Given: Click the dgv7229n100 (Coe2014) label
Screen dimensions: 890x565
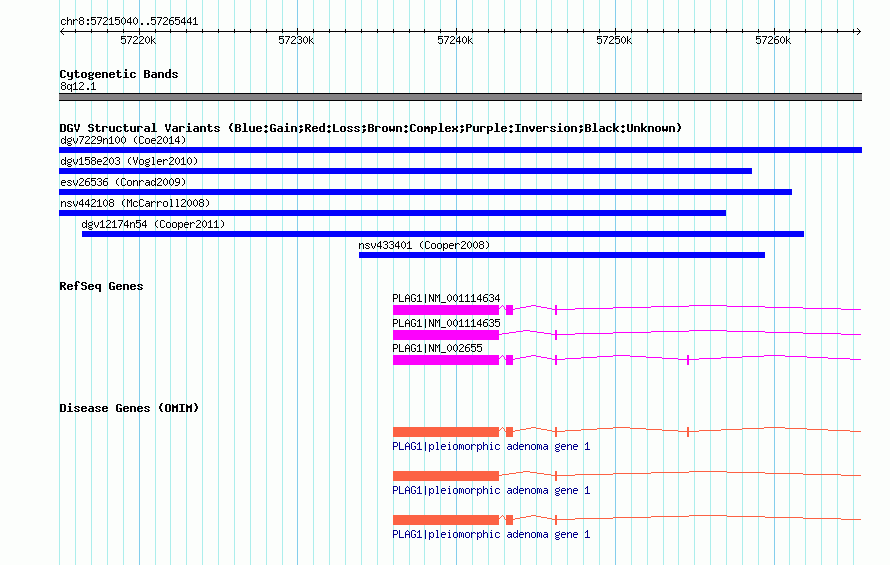Looking at the screenshot, I should pyautogui.click(x=123, y=140).
